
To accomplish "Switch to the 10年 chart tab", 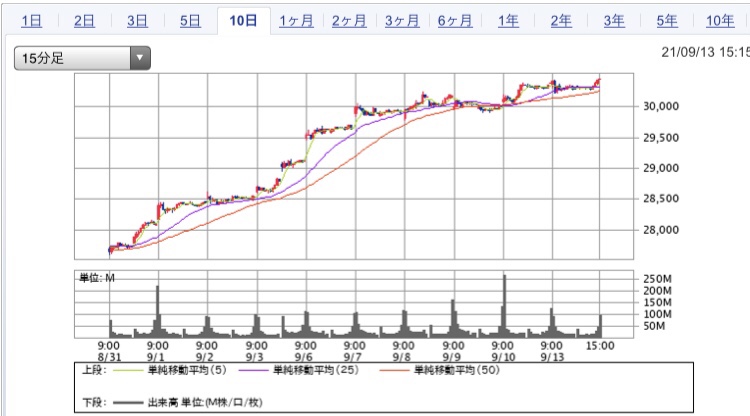I will (x=720, y=21).
